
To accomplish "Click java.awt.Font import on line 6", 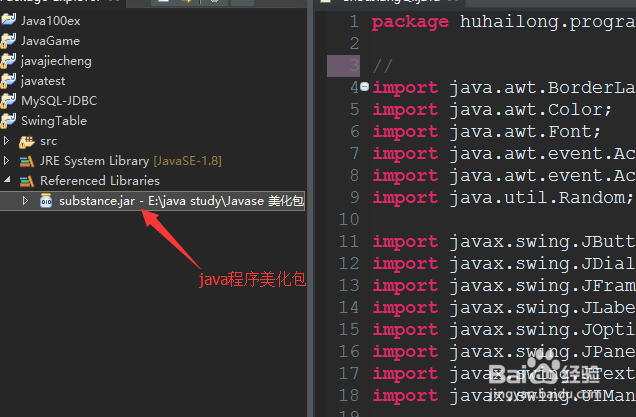I will [x=525, y=131].
